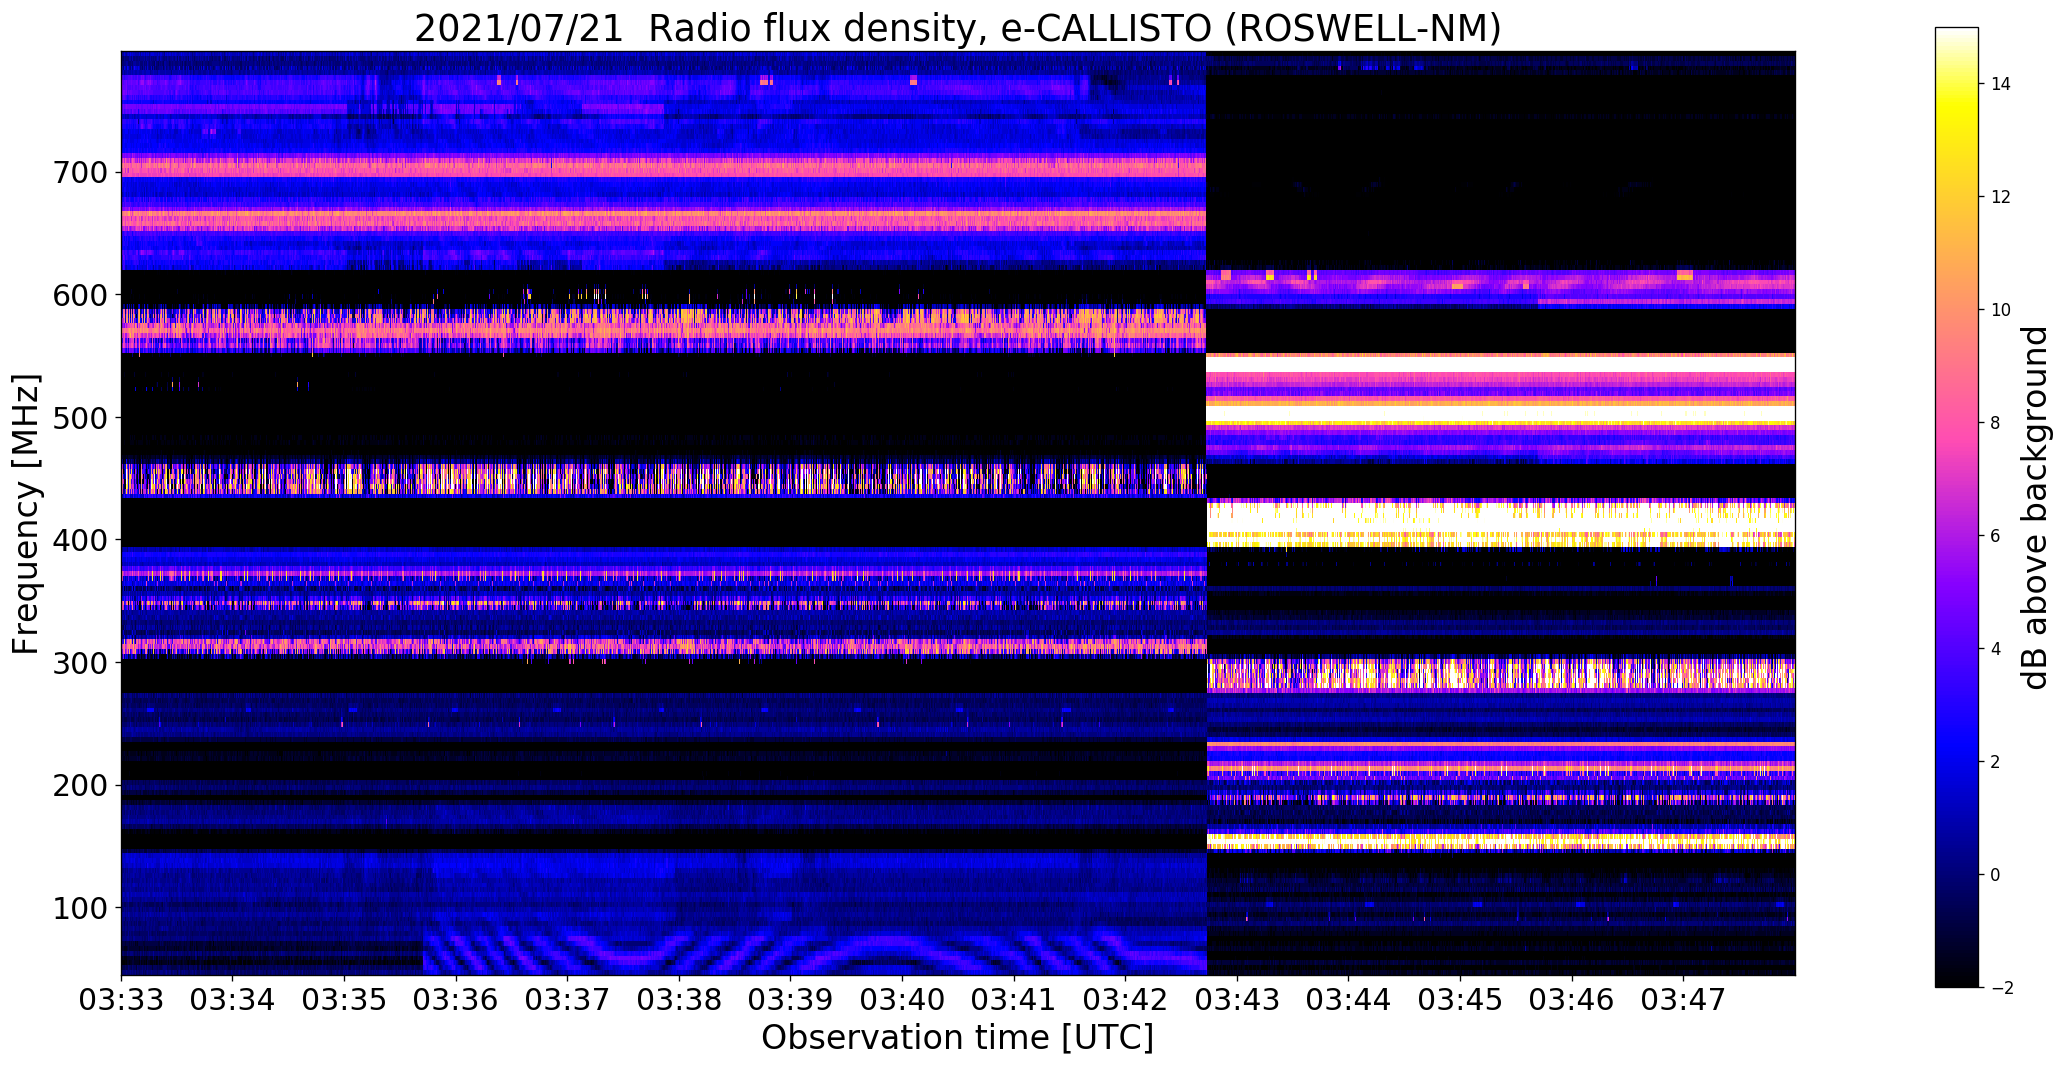Click the 500 frequency tick label
The width and height of the screenshot is (2066, 1067).
click(x=78, y=418)
